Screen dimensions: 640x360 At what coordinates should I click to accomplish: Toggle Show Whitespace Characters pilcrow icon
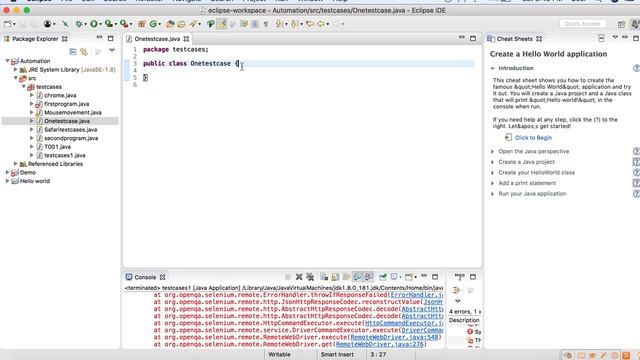(266, 24)
